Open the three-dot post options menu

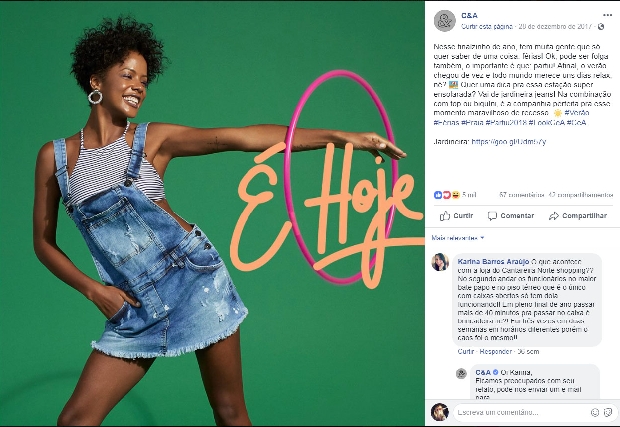point(607,15)
